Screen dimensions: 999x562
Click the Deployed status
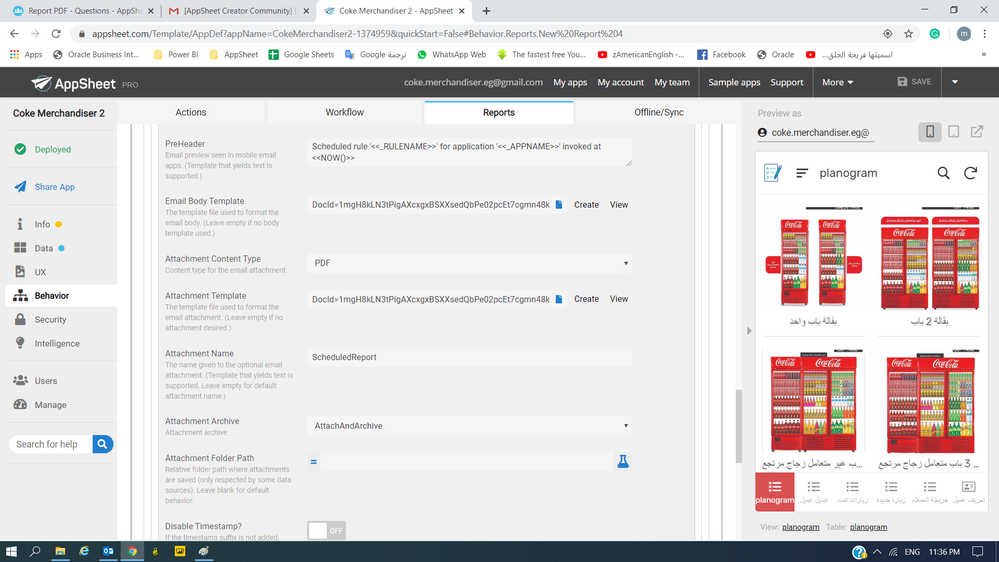[x=43, y=149]
